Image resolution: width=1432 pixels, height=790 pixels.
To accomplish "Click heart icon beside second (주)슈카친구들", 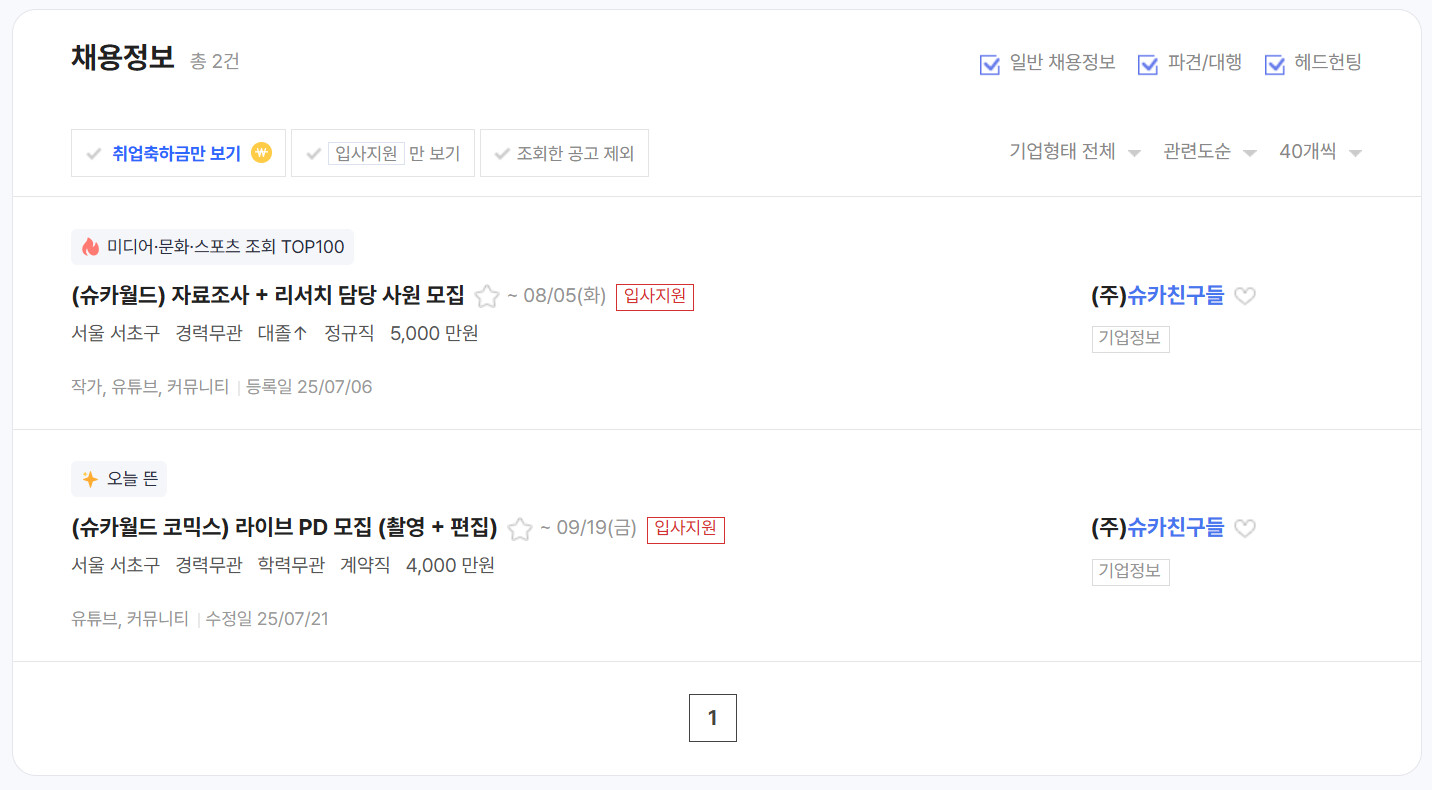I will coord(1245,528).
